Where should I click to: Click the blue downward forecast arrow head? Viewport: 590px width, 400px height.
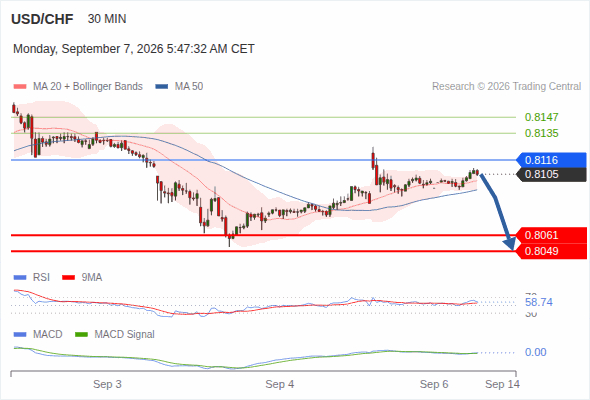(510, 244)
